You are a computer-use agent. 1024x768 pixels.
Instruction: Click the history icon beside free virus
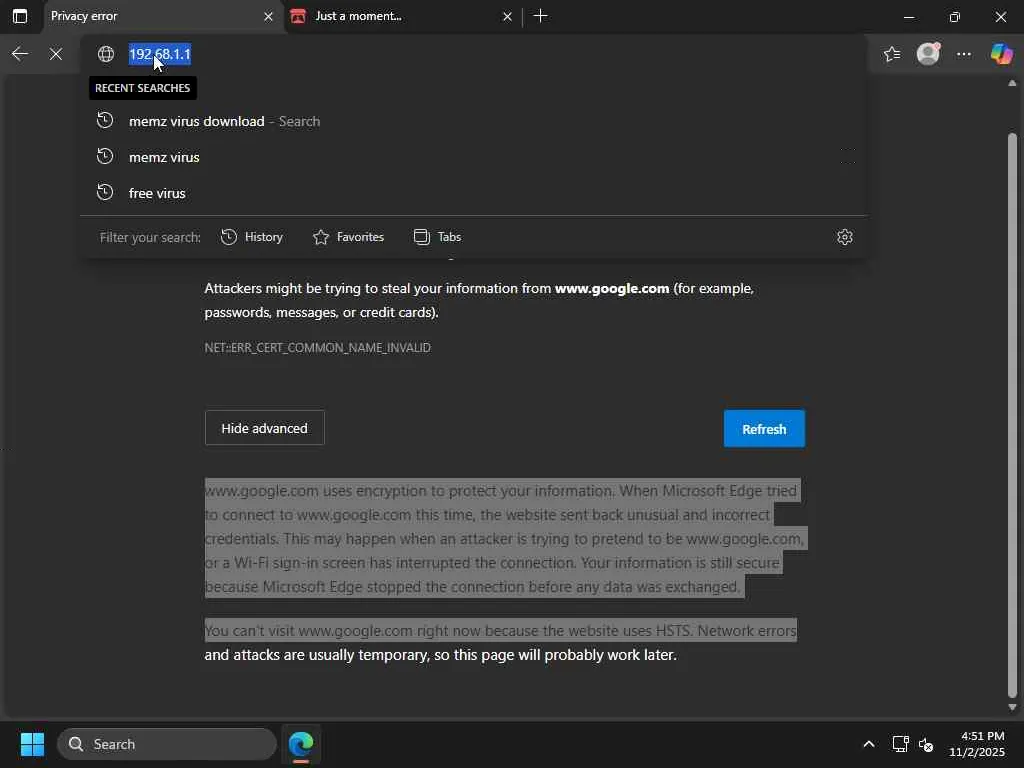(105, 193)
